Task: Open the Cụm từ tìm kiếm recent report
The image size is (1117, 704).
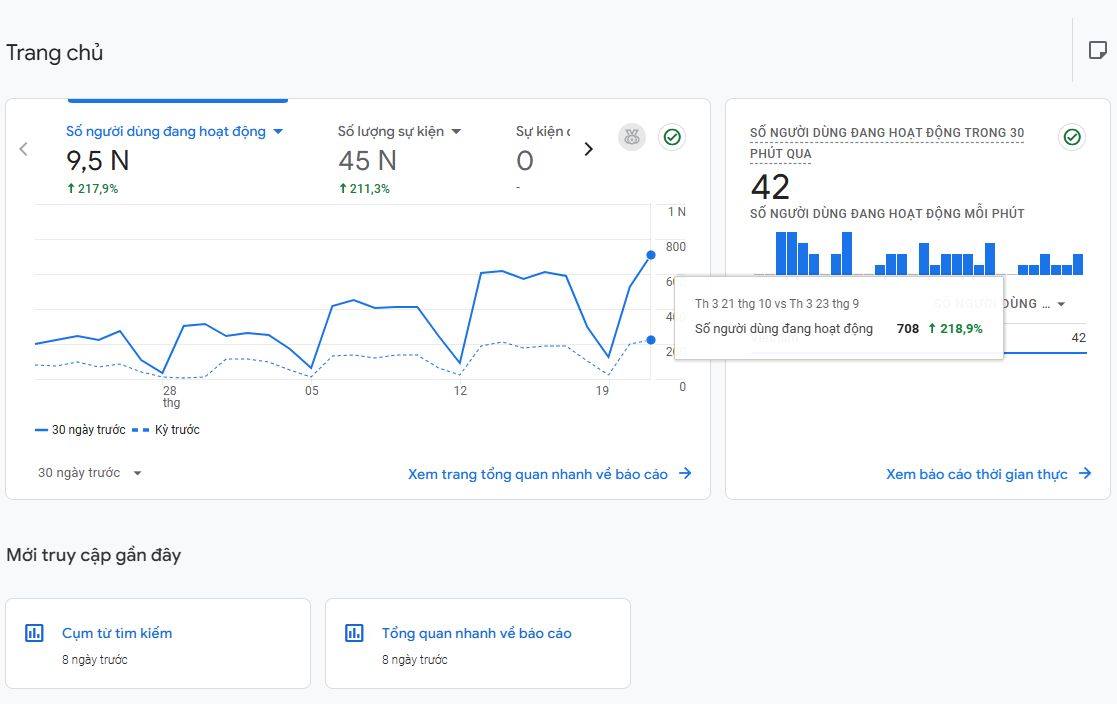Action: pos(117,633)
